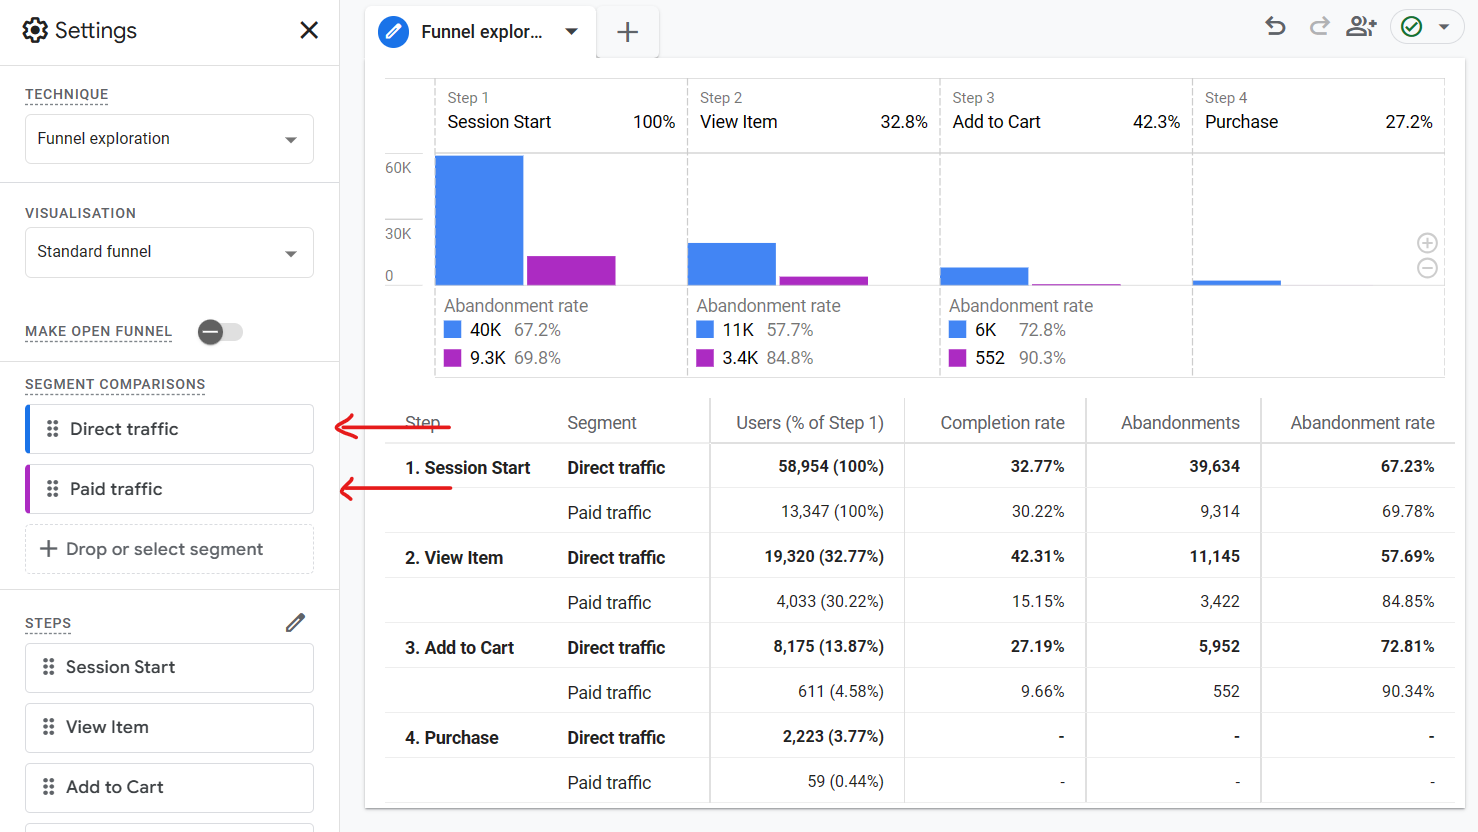Select the 3. Add to Cart row label
The width and height of the screenshot is (1478, 832).
[x=459, y=648]
